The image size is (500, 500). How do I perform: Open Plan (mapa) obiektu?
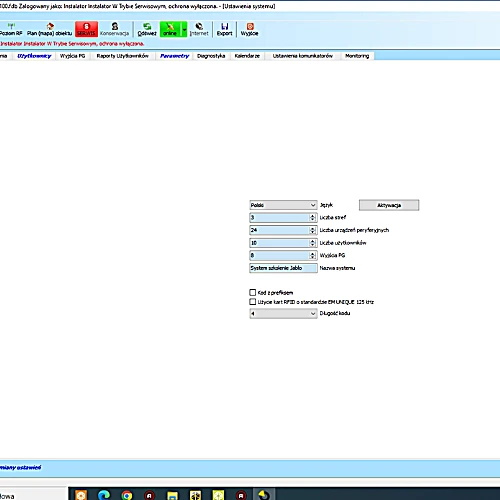point(49,29)
